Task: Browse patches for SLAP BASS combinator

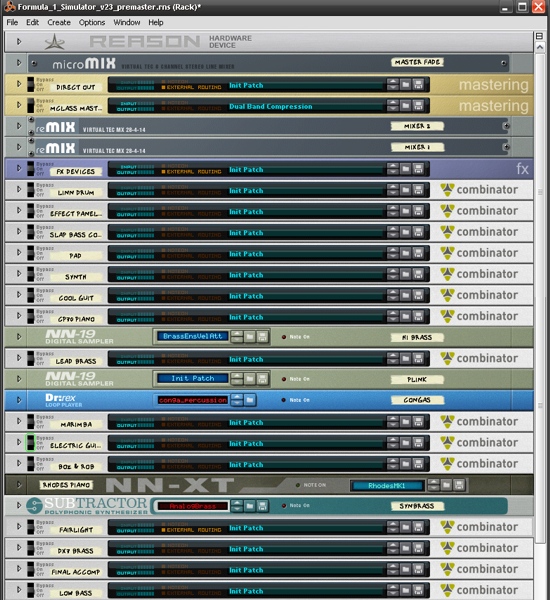Action: coord(405,232)
